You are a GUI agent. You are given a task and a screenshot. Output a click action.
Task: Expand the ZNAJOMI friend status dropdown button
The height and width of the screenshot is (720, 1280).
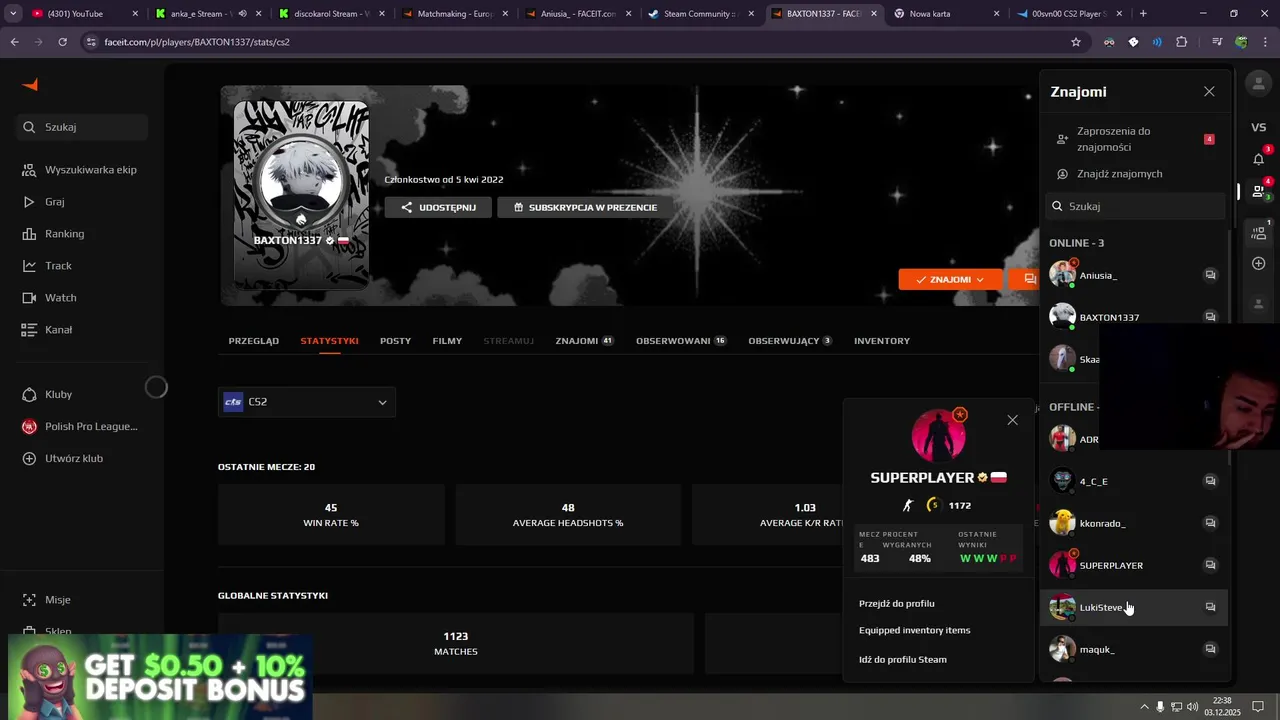tap(950, 280)
